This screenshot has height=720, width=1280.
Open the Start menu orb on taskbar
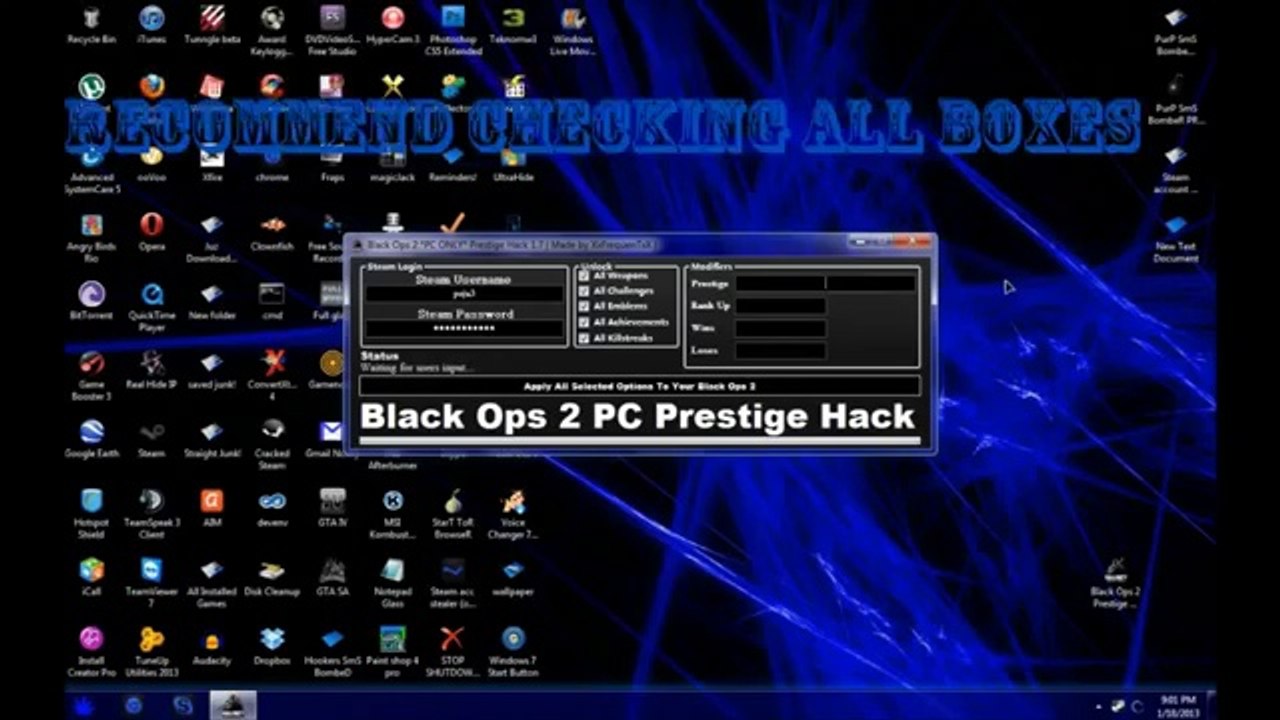[82, 704]
